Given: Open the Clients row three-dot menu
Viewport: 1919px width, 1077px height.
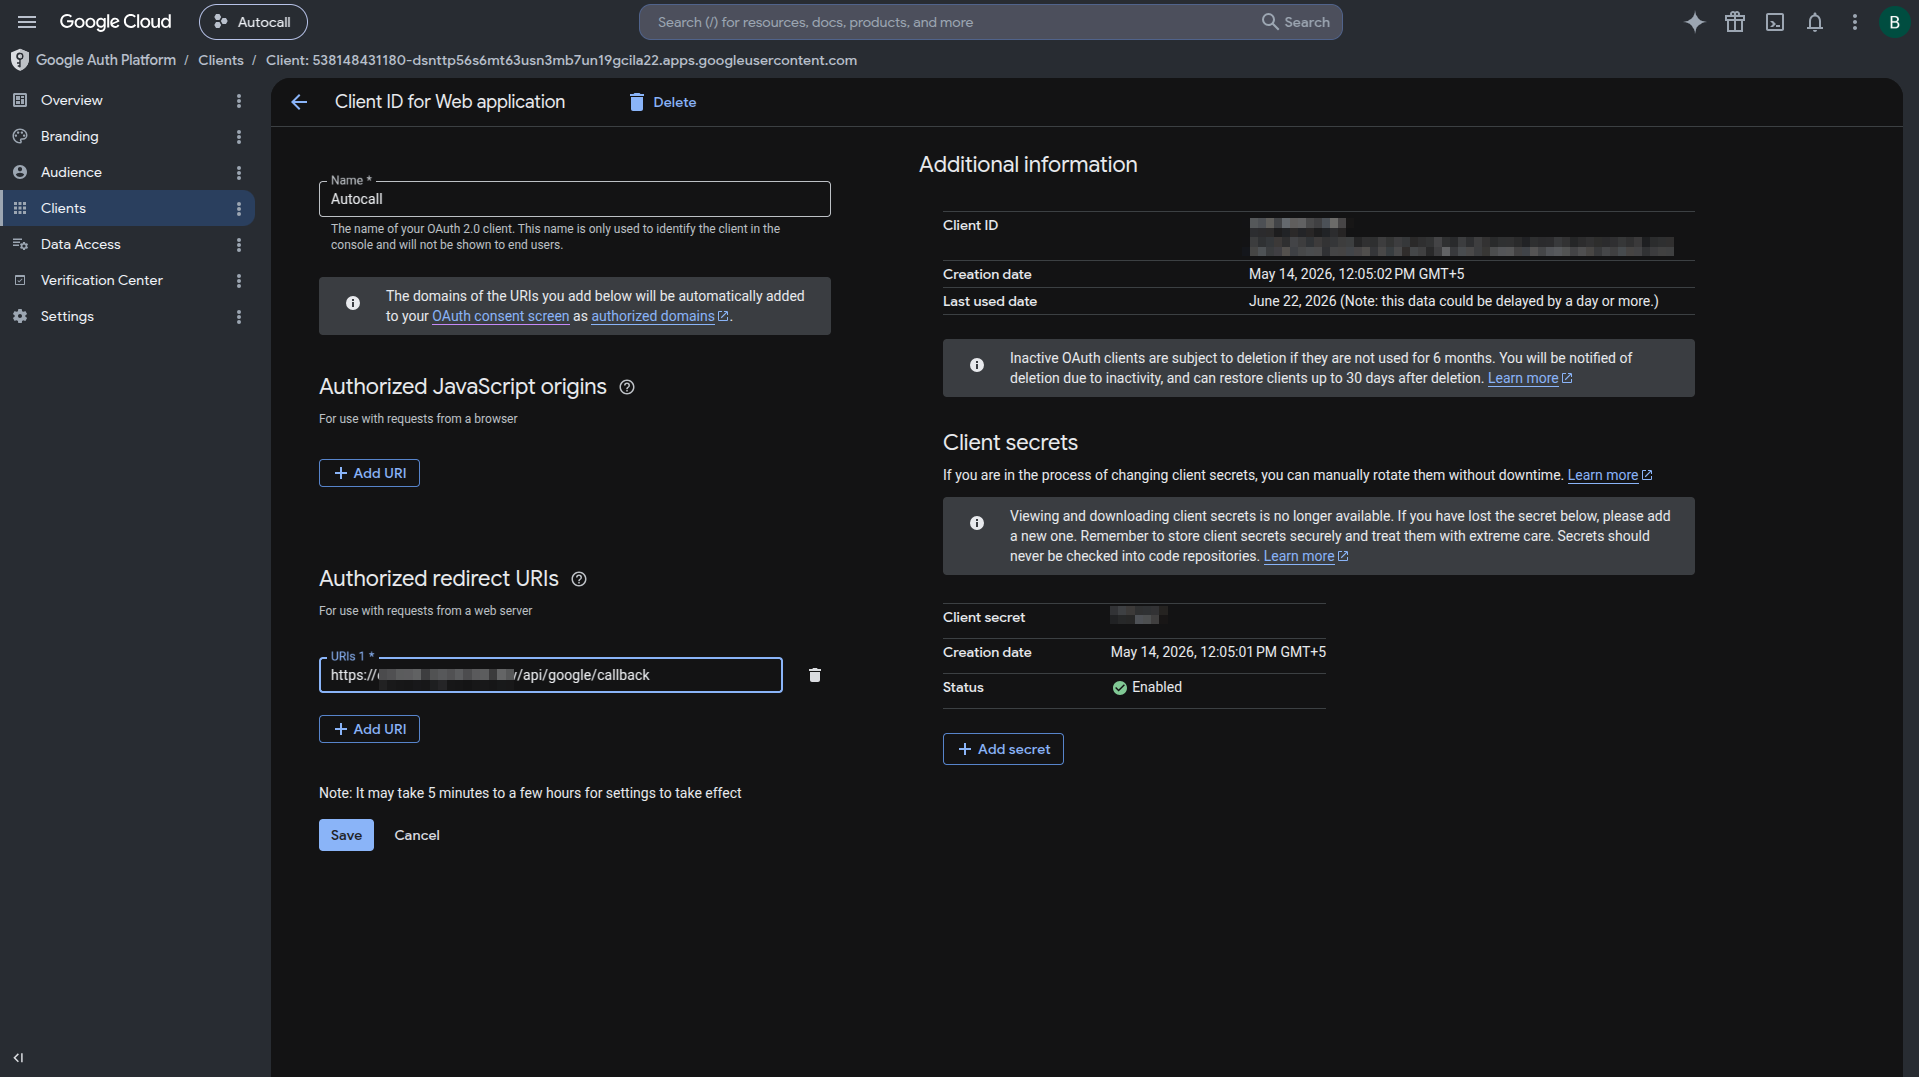Looking at the screenshot, I should tap(238, 209).
